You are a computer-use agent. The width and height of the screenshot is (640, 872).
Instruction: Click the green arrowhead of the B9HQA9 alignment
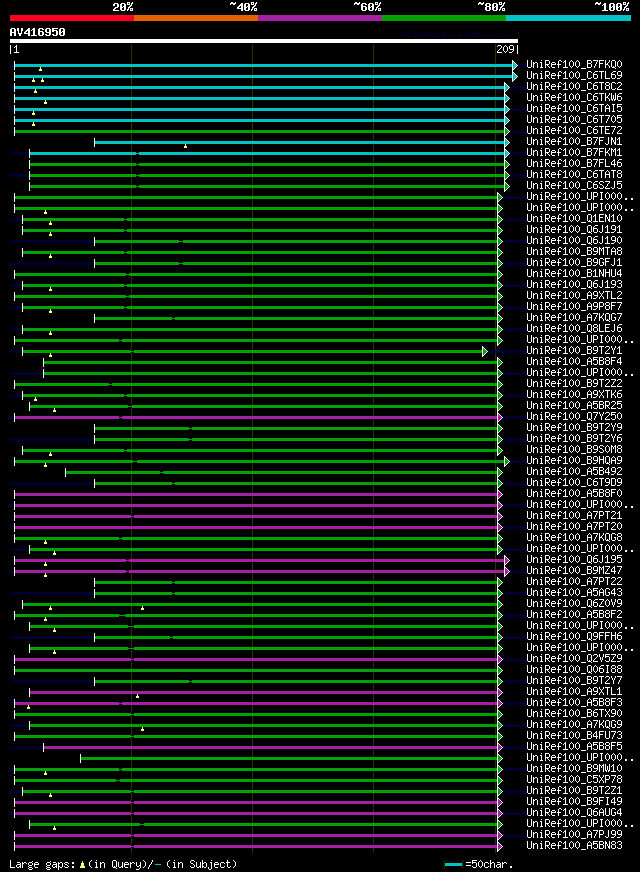[x=507, y=461]
